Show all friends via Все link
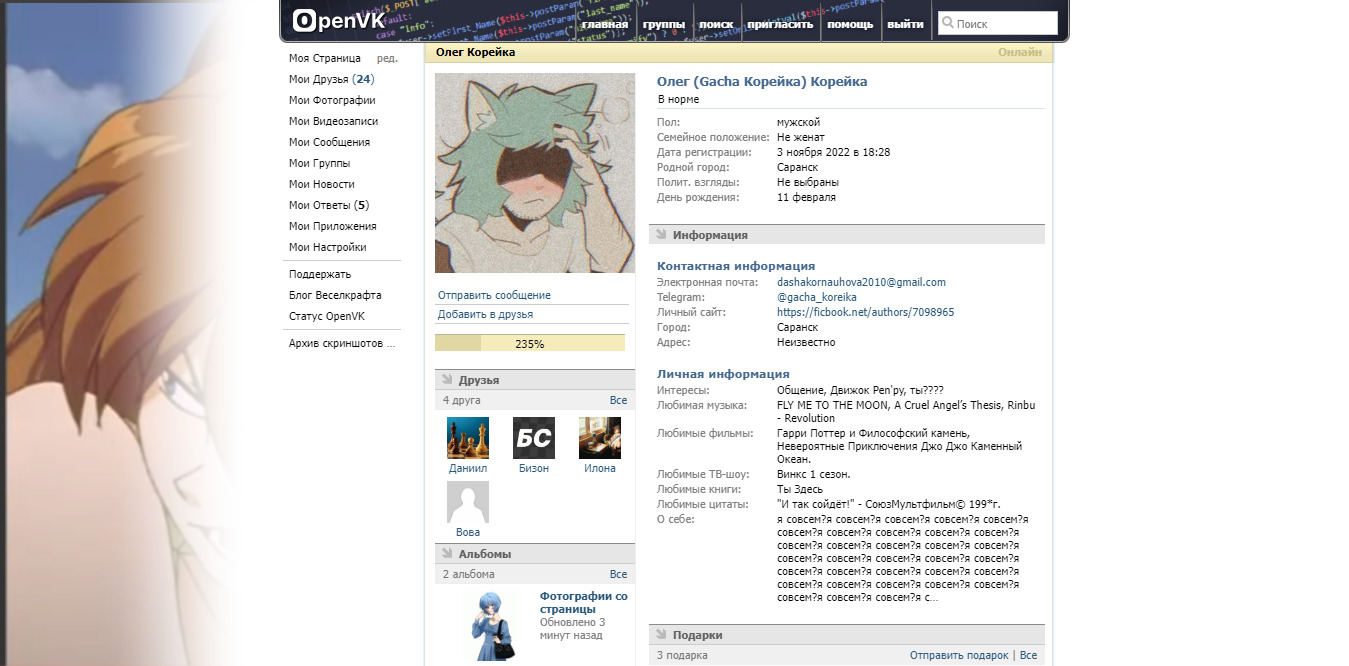This screenshot has height=666, width=1349. (x=618, y=400)
